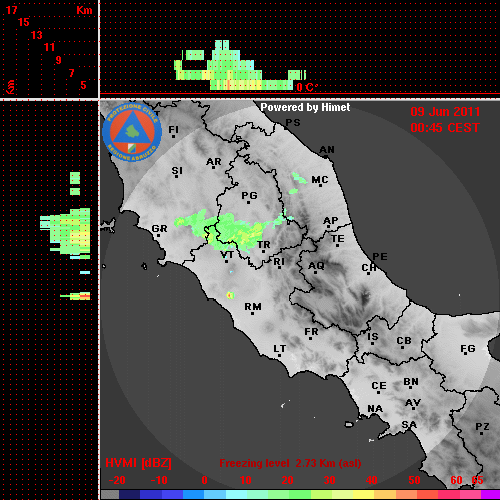This screenshot has height=500, width=500.
Task: Click the FI city label on the map
Action: click(x=173, y=129)
